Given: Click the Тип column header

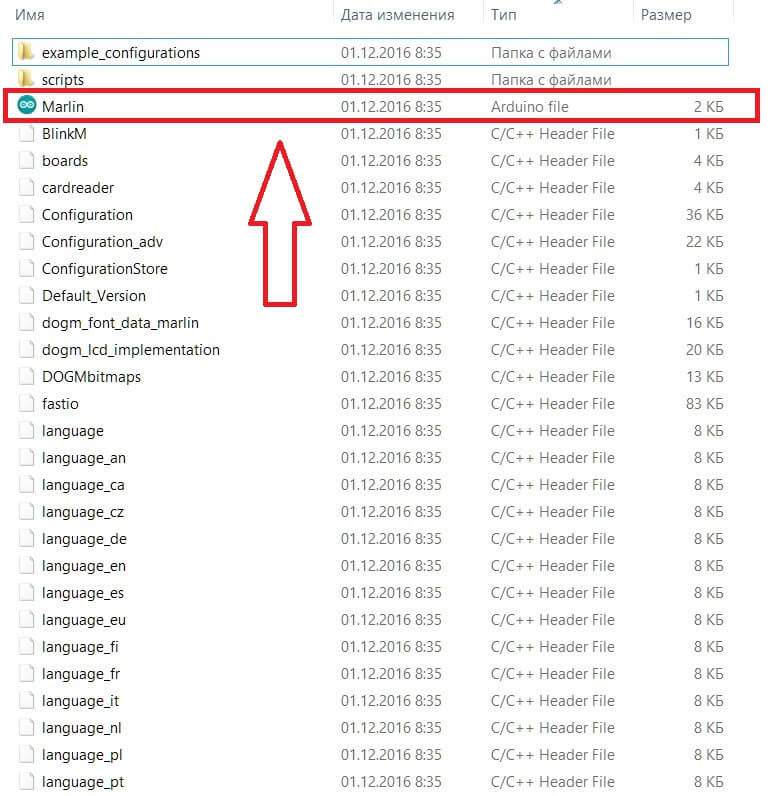Looking at the screenshot, I should pos(502,15).
